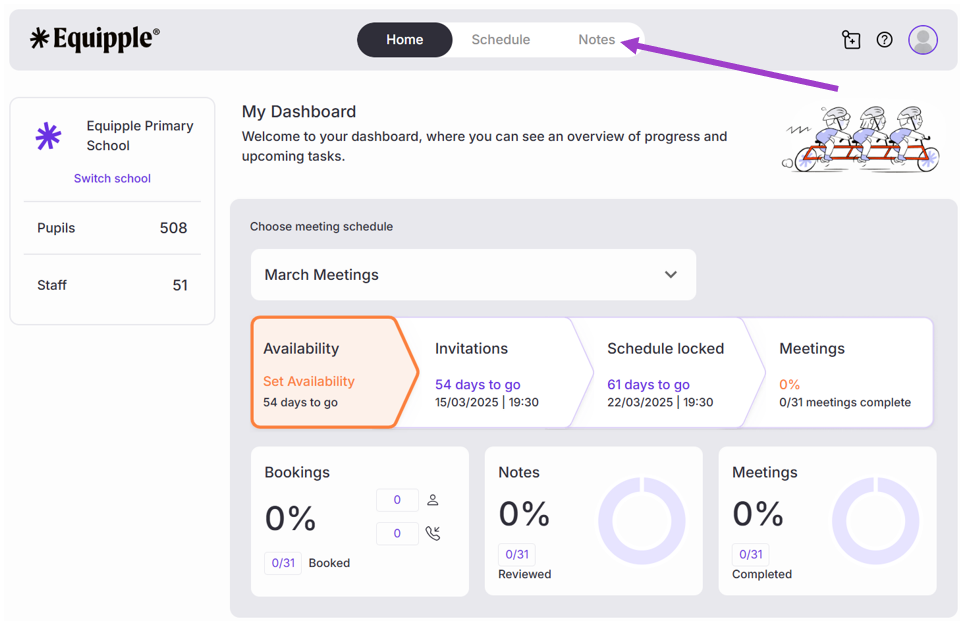Expand the March Meetings dropdown
This screenshot has width=960, height=628.
point(472,275)
